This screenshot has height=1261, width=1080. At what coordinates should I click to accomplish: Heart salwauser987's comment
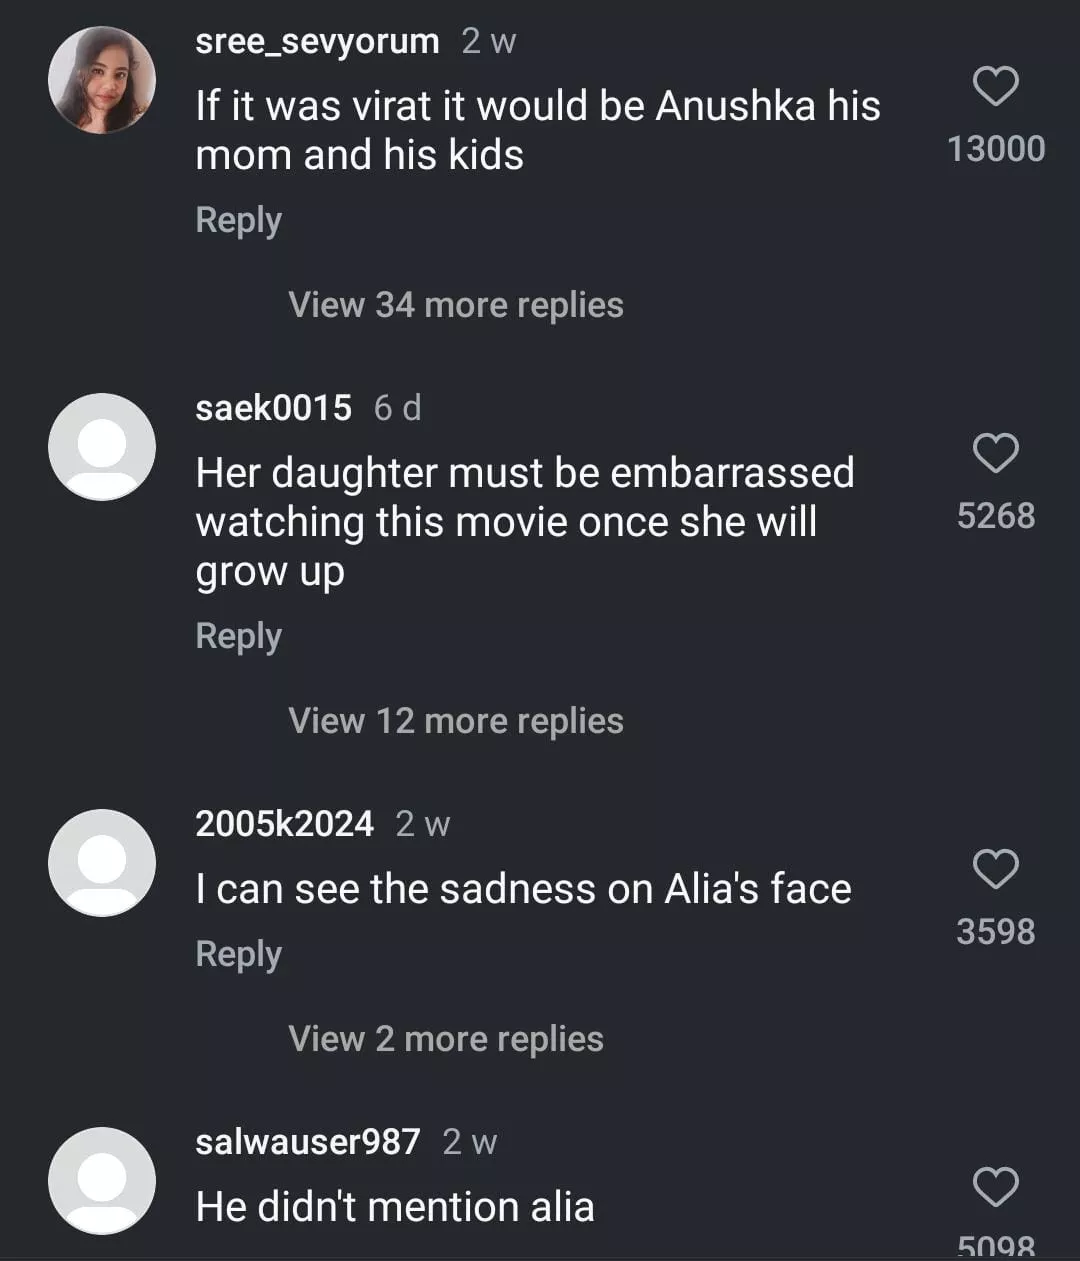pos(995,1188)
